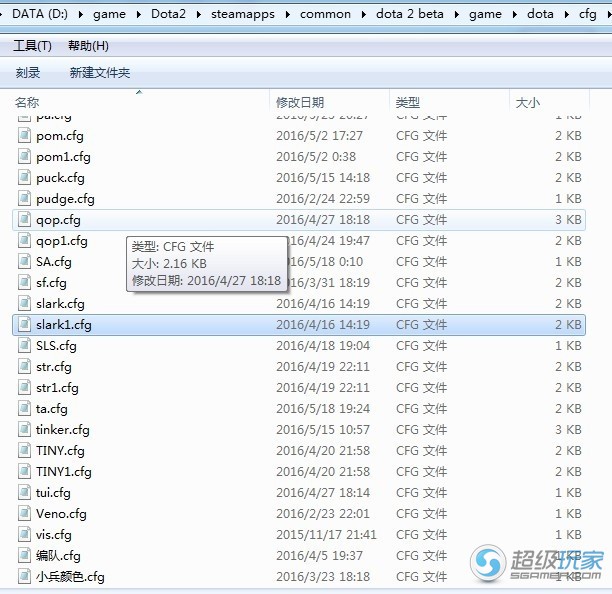Open the 工具(T) menu
Screen dimensions: 612x594
point(32,46)
